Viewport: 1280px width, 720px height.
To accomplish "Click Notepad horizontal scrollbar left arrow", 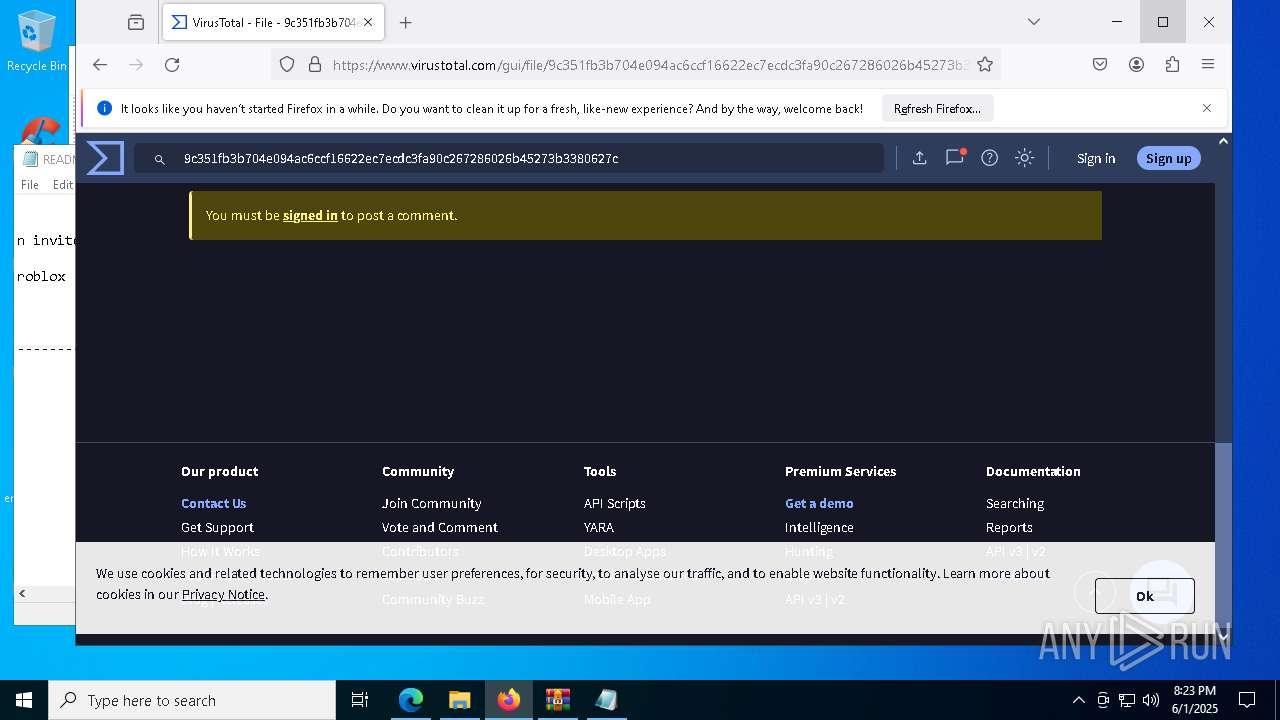I will tap(22, 593).
